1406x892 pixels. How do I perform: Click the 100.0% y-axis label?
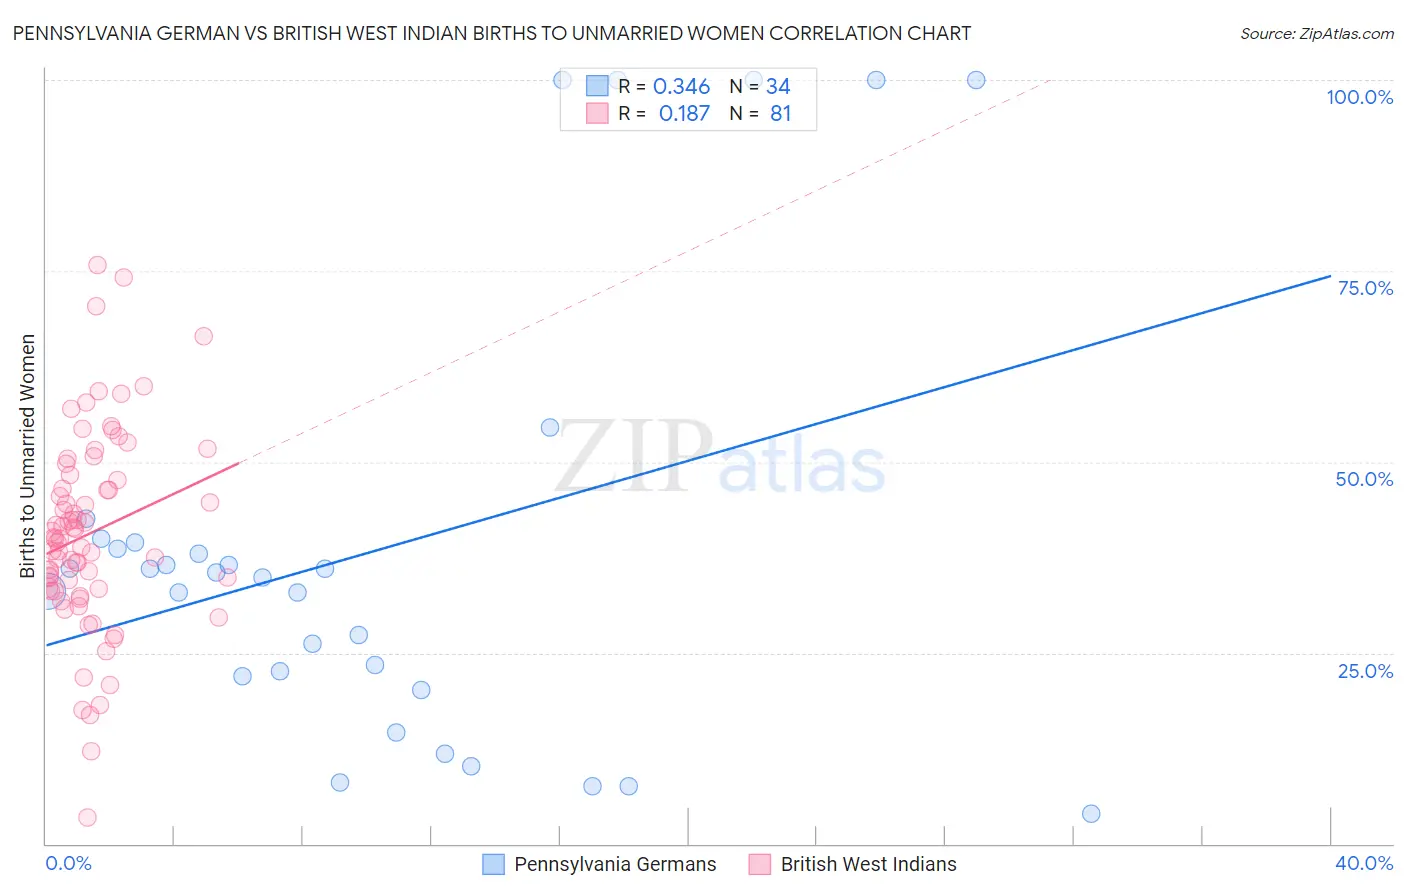(1359, 97)
